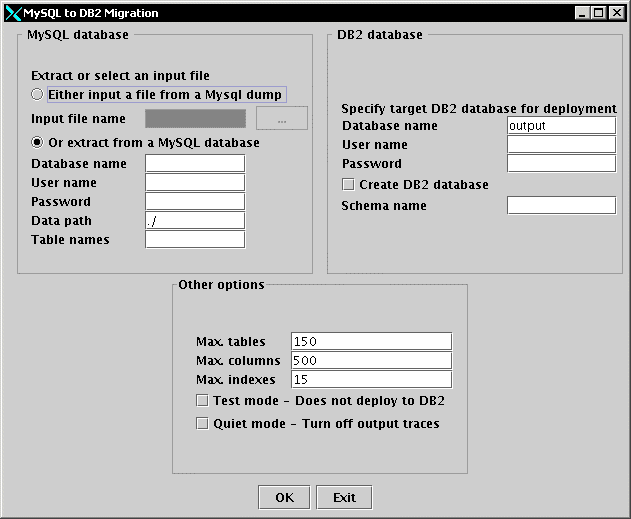Click the Data path input field
This screenshot has width=631, height=519.
point(195,220)
